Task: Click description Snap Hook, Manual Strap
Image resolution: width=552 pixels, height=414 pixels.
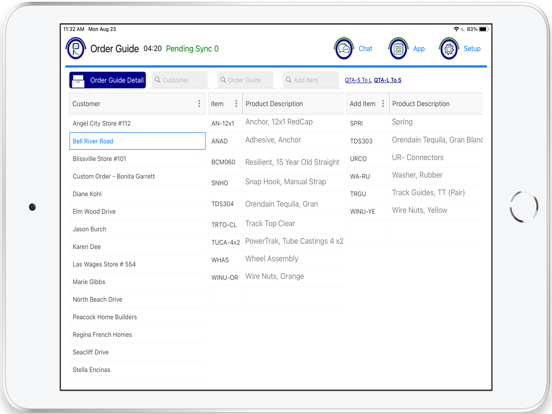Action: coord(286,182)
